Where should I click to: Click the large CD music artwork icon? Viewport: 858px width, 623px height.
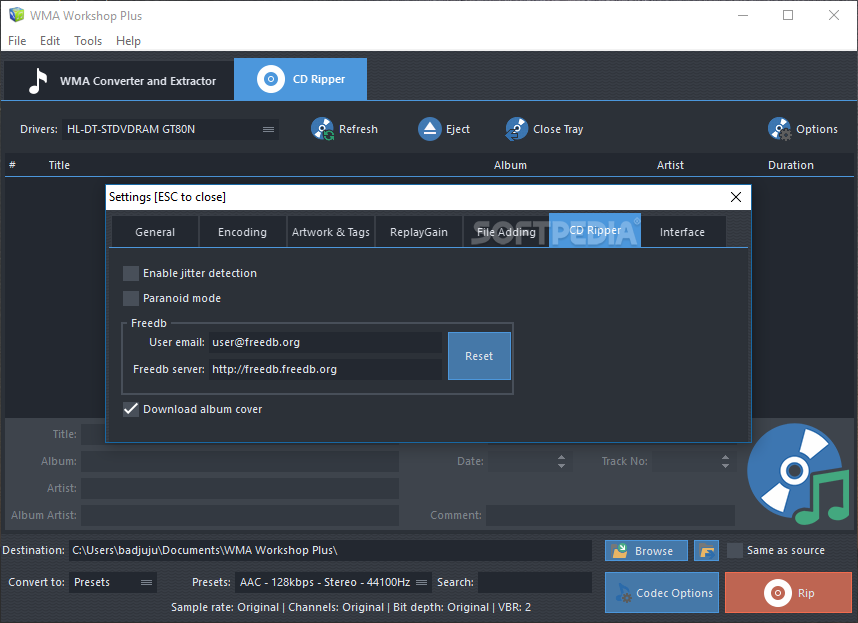click(798, 474)
